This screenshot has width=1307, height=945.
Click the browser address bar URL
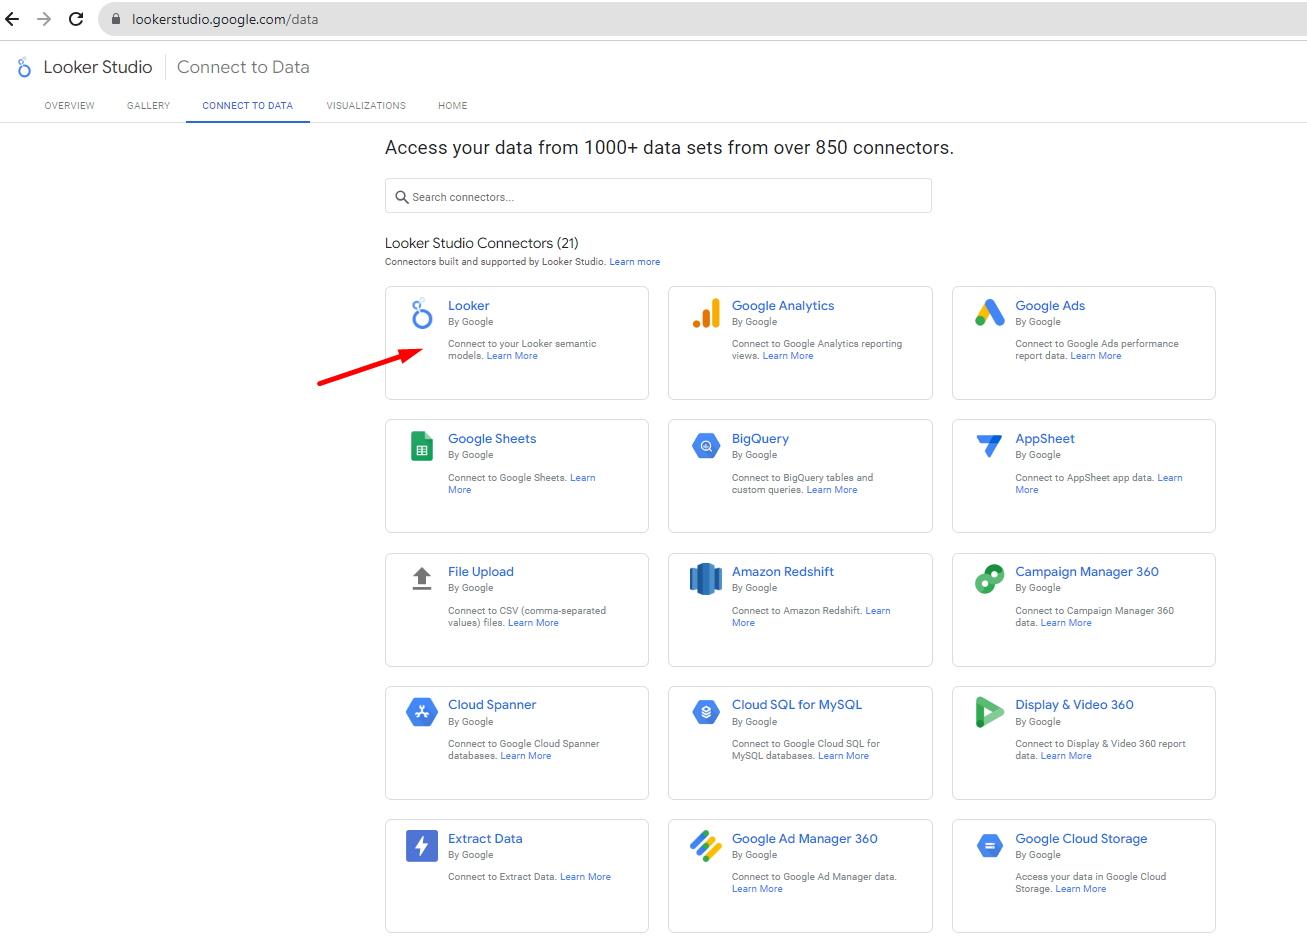pos(225,19)
